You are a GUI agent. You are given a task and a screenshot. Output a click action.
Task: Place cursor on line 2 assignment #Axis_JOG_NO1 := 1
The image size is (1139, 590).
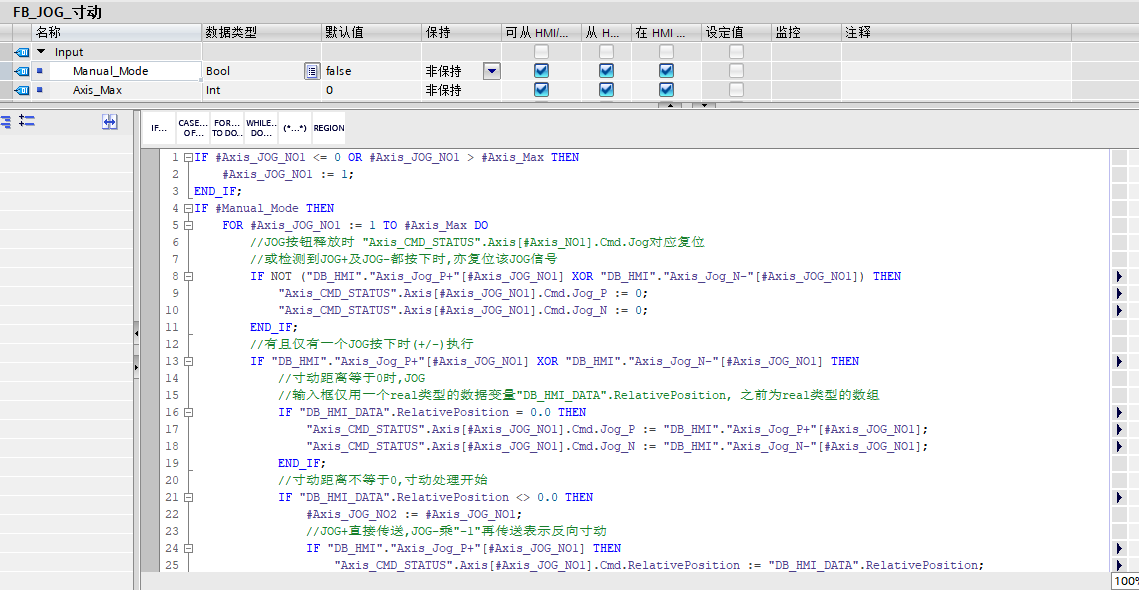(288, 174)
